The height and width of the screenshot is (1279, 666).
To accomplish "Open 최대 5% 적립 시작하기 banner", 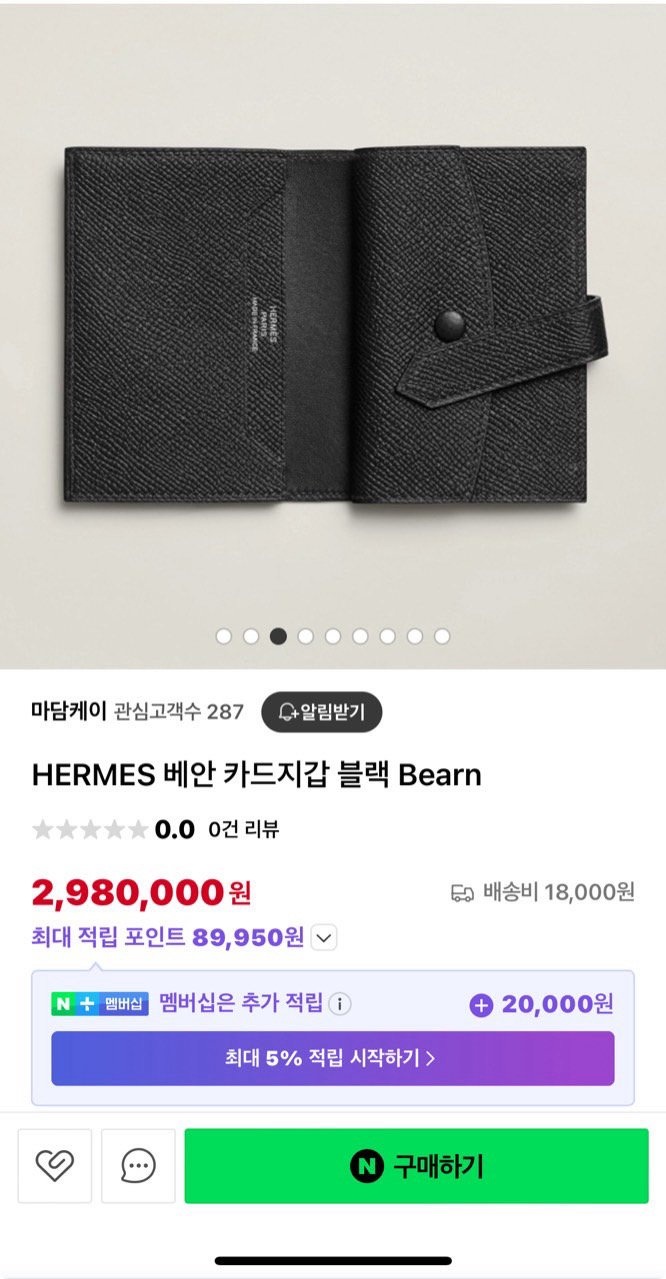I will point(333,1058).
